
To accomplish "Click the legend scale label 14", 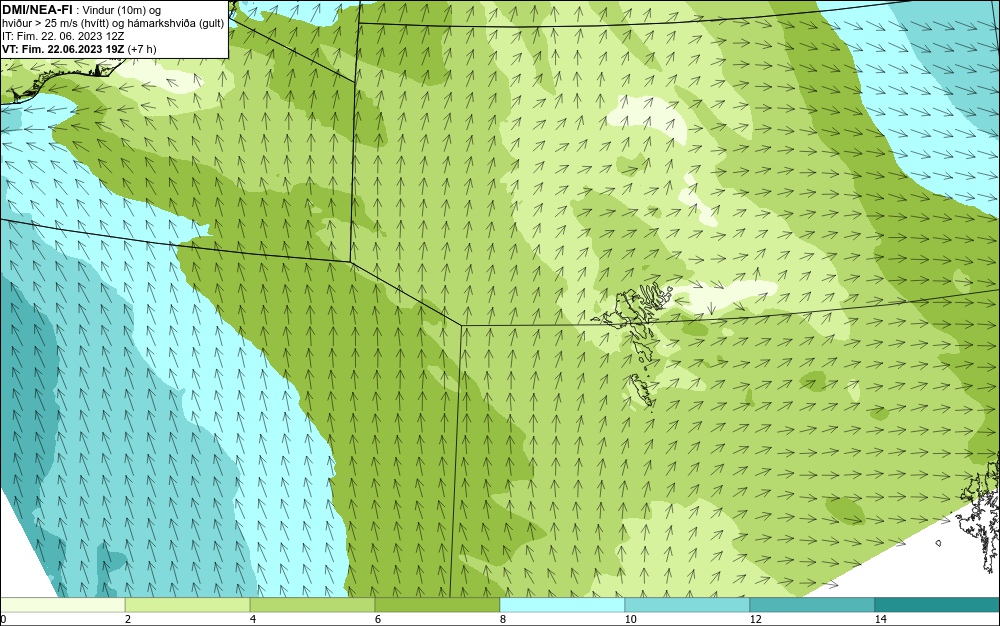I will pos(880,619).
